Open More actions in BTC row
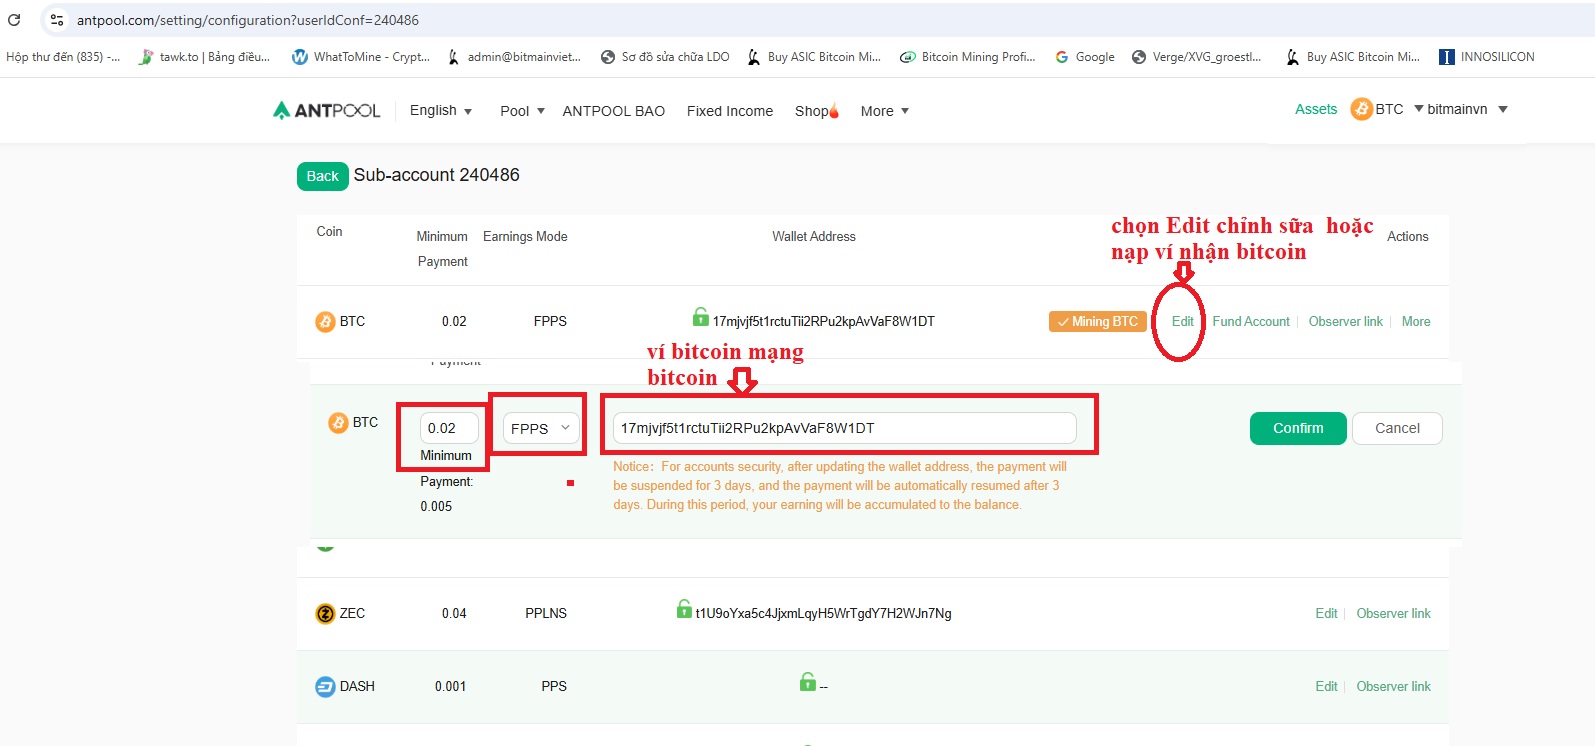The width and height of the screenshot is (1595, 746). tap(1416, 321)
